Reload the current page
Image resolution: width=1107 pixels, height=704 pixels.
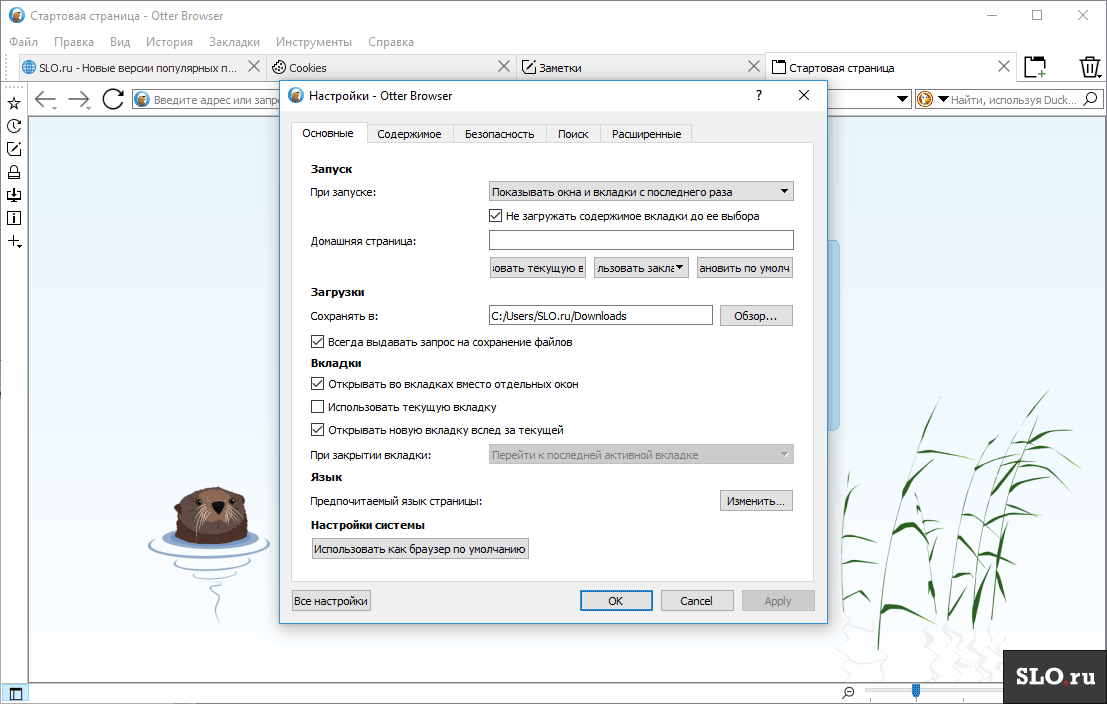coord(113,100)
